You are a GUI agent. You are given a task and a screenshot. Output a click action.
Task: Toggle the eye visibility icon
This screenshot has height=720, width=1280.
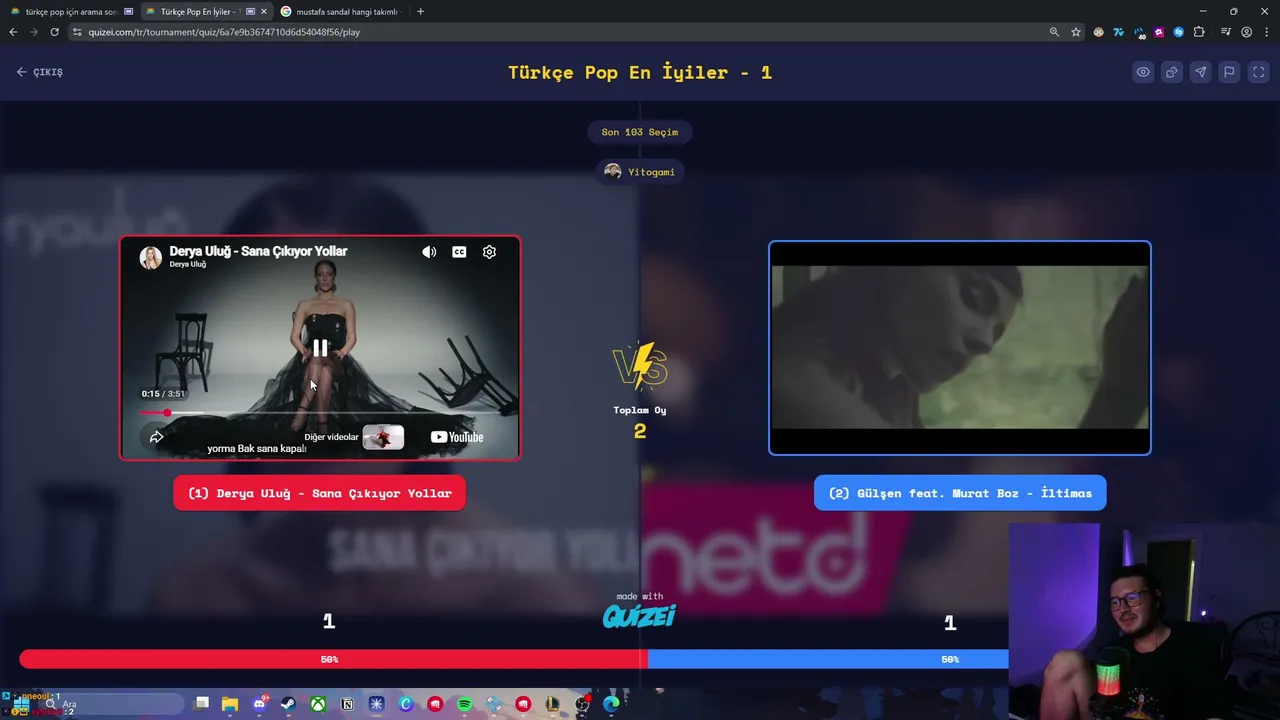[x=1143, y=72]
